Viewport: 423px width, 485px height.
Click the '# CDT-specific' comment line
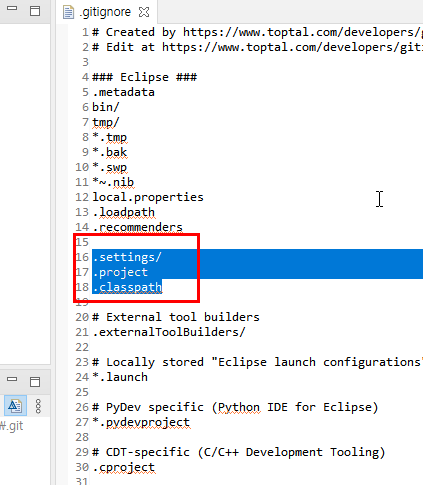239,452
